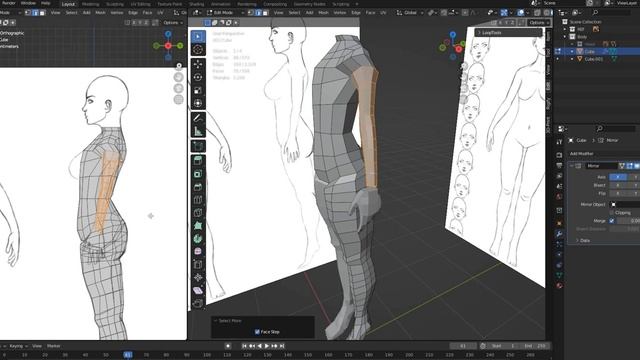Select the Scale tool
This screenshot has width=640, height=360.
coord(198,90)
